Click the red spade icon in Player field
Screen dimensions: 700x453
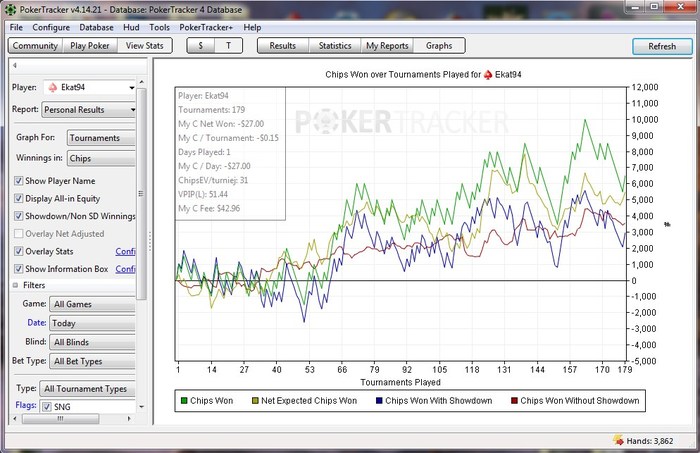click(x=53, y=87)
